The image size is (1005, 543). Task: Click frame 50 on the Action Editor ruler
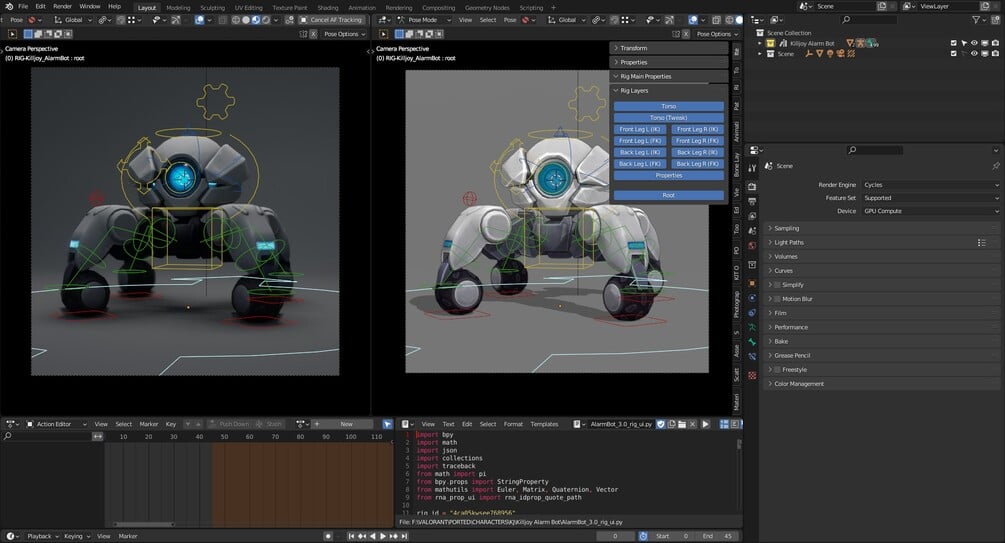tap(224, 437)
